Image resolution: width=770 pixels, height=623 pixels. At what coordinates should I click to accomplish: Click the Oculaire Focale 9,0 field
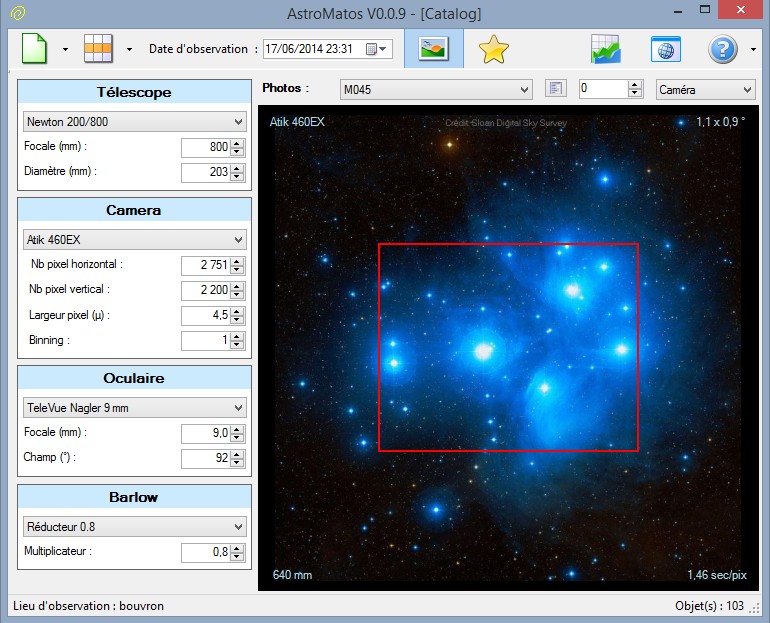205,433
